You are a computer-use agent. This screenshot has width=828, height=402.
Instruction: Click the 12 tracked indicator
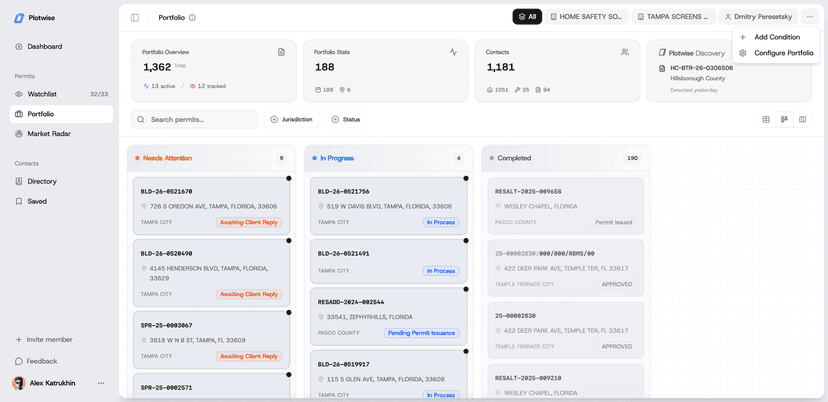(208, 86)
